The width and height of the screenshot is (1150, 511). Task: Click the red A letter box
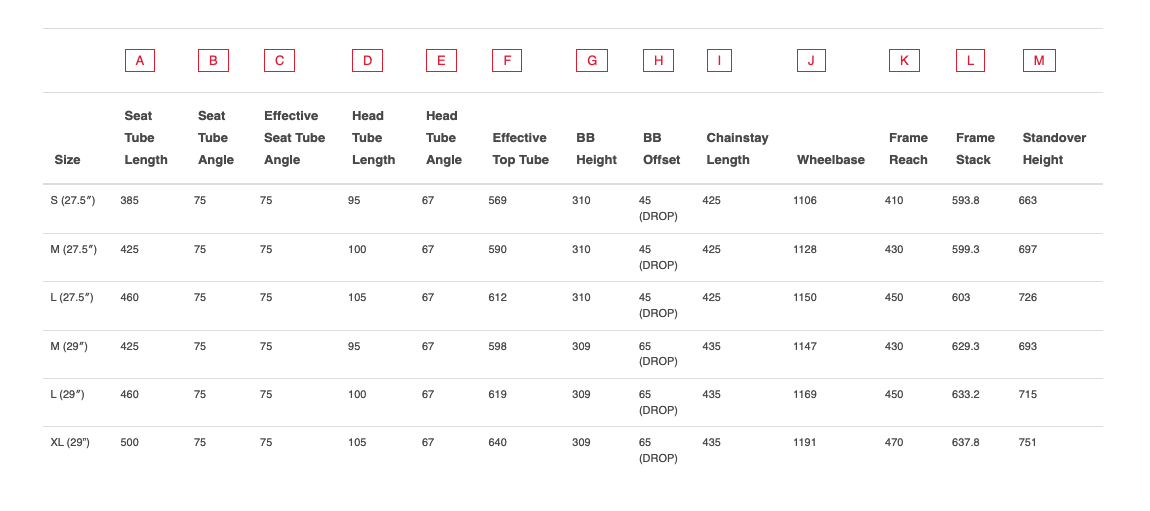point(139,61)
